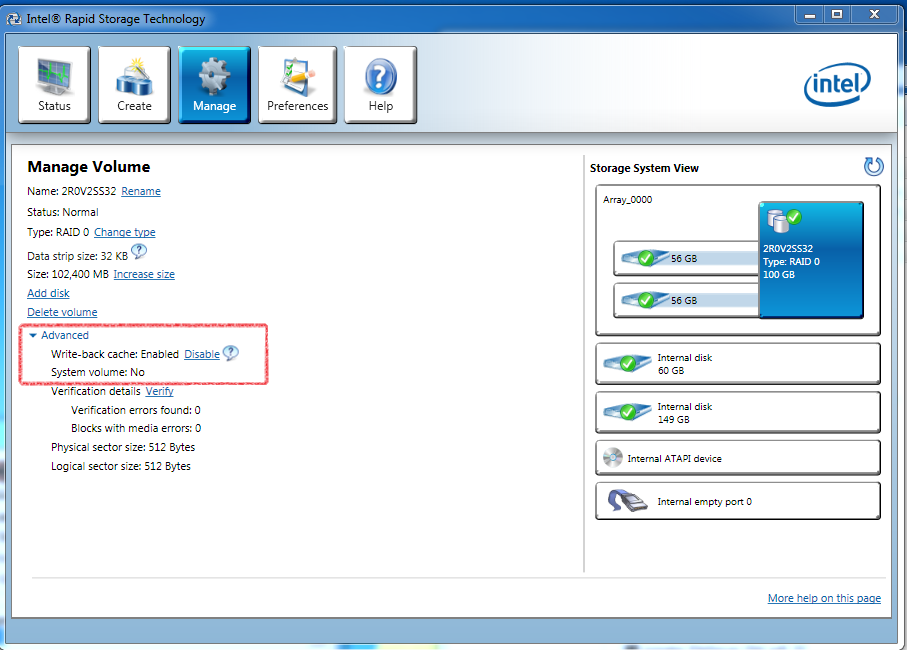
Task: Click the Rename link
Action: (141, 191)
